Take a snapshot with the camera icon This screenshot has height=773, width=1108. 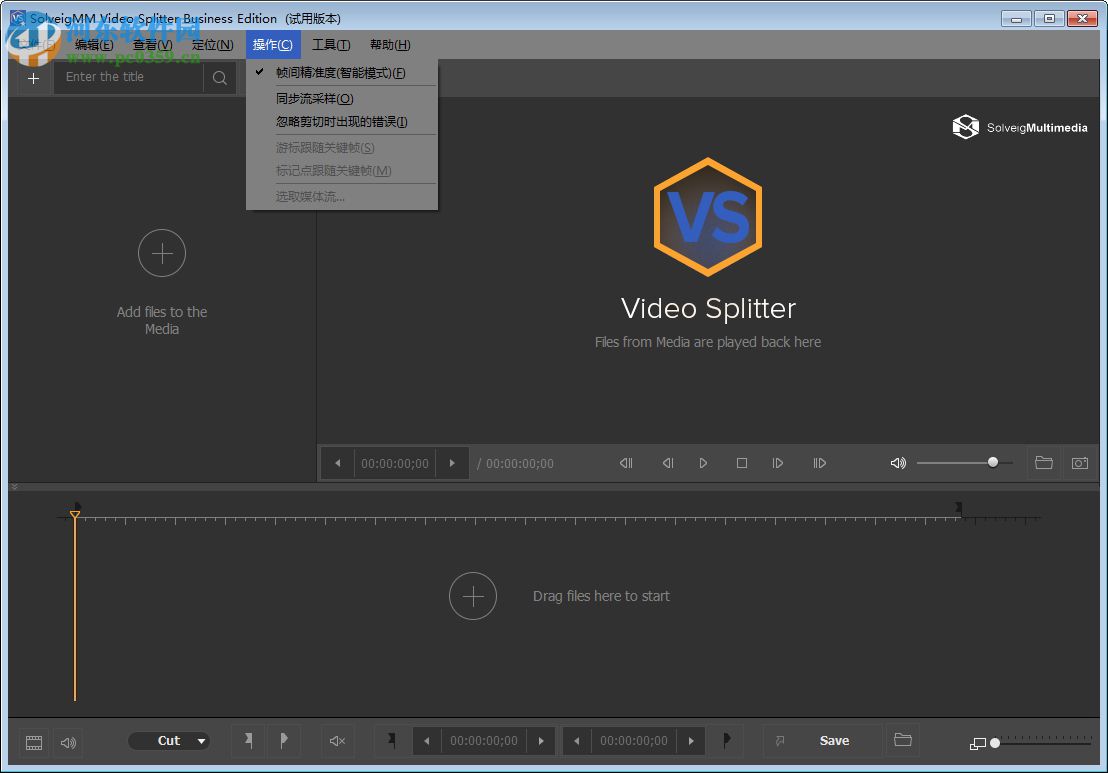tap(1080, 463)
